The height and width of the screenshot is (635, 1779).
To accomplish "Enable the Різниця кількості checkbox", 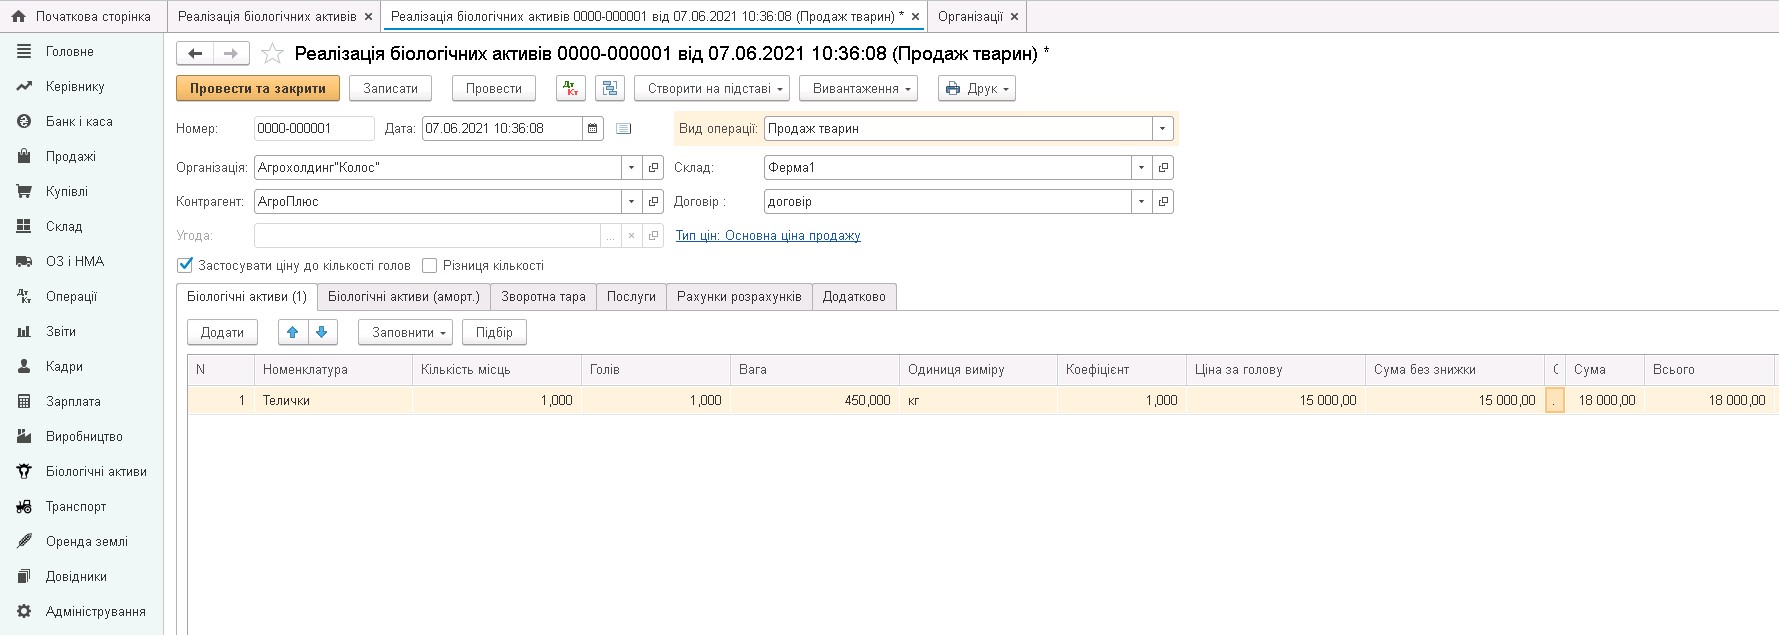I will pyautogui.click(x=430, y=266).
